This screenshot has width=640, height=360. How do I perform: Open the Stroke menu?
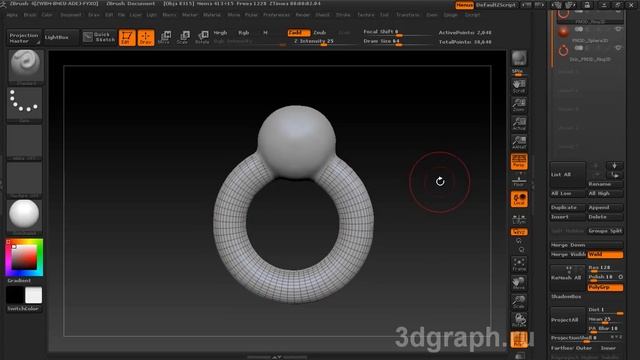click(343, 15)
